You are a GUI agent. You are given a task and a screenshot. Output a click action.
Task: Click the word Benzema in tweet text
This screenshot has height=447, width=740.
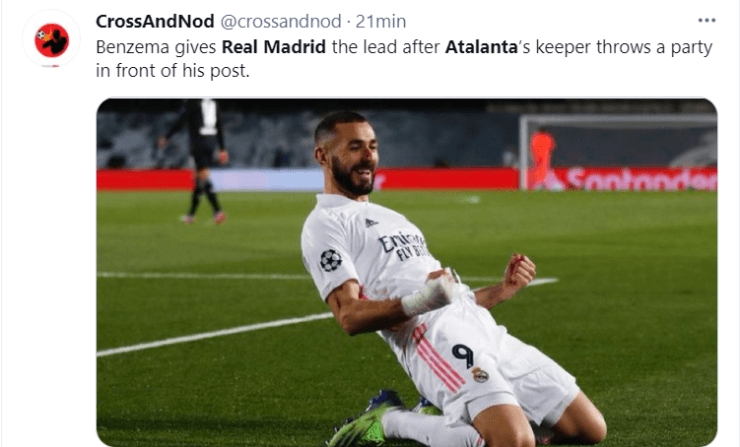click(x=133, y=47)
